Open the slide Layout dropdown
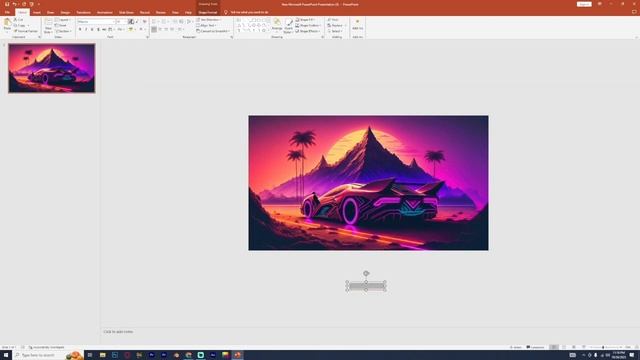This screenshot has width=640, height=360. pos(63,20)
